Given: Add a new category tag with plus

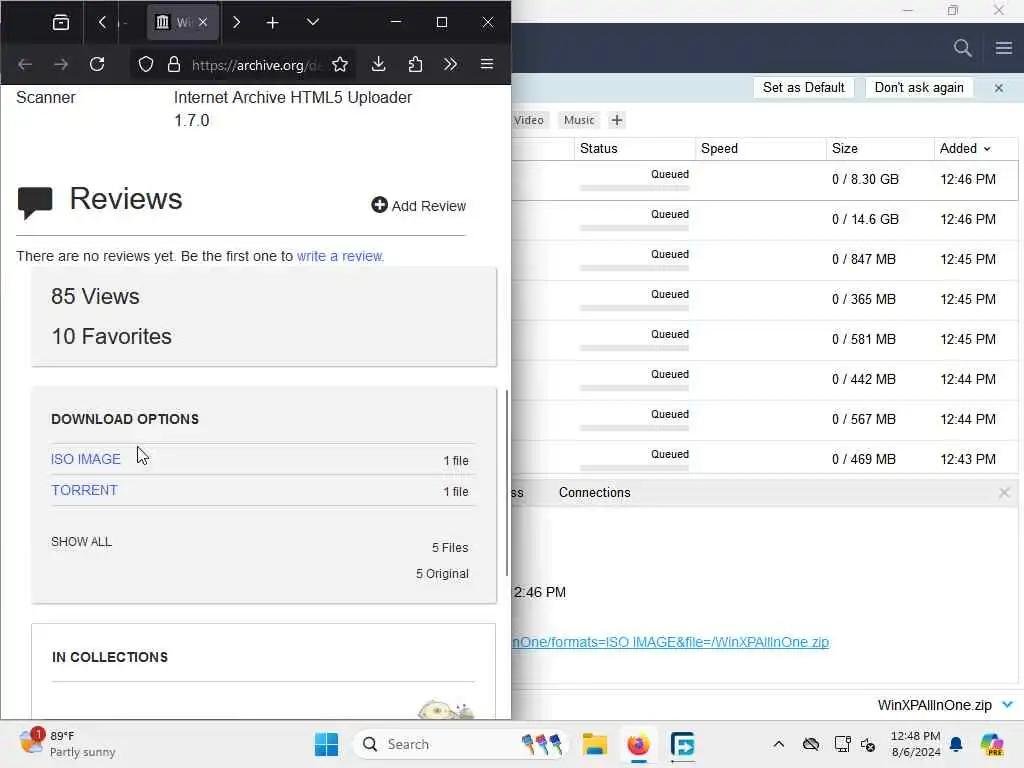Looking at the screenshot, I should tap(616, 120).
